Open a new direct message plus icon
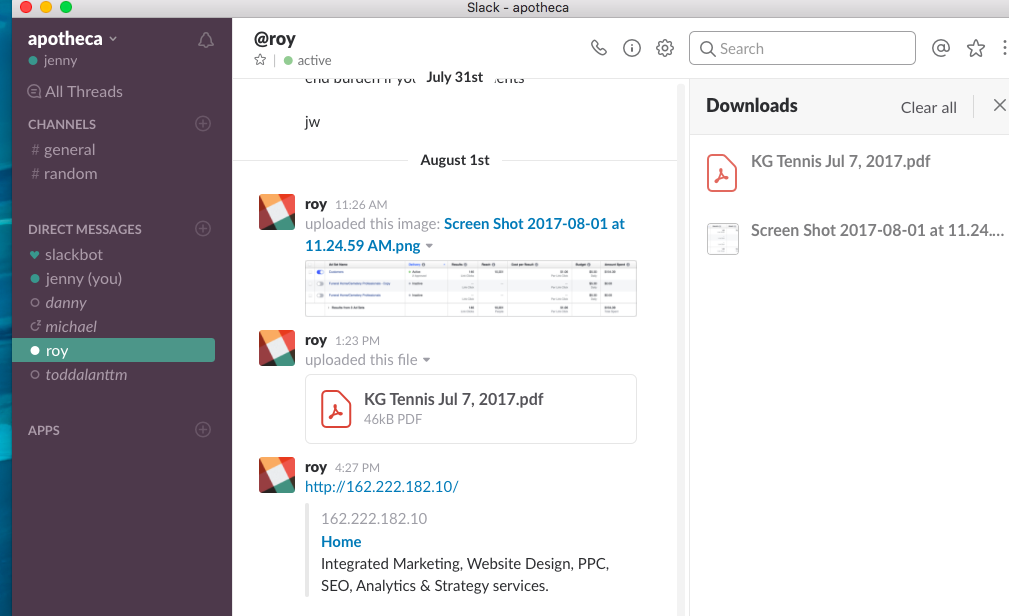The width and height of the screenshot is (1009, 616). pyautogui.click(x=203, y=229)
